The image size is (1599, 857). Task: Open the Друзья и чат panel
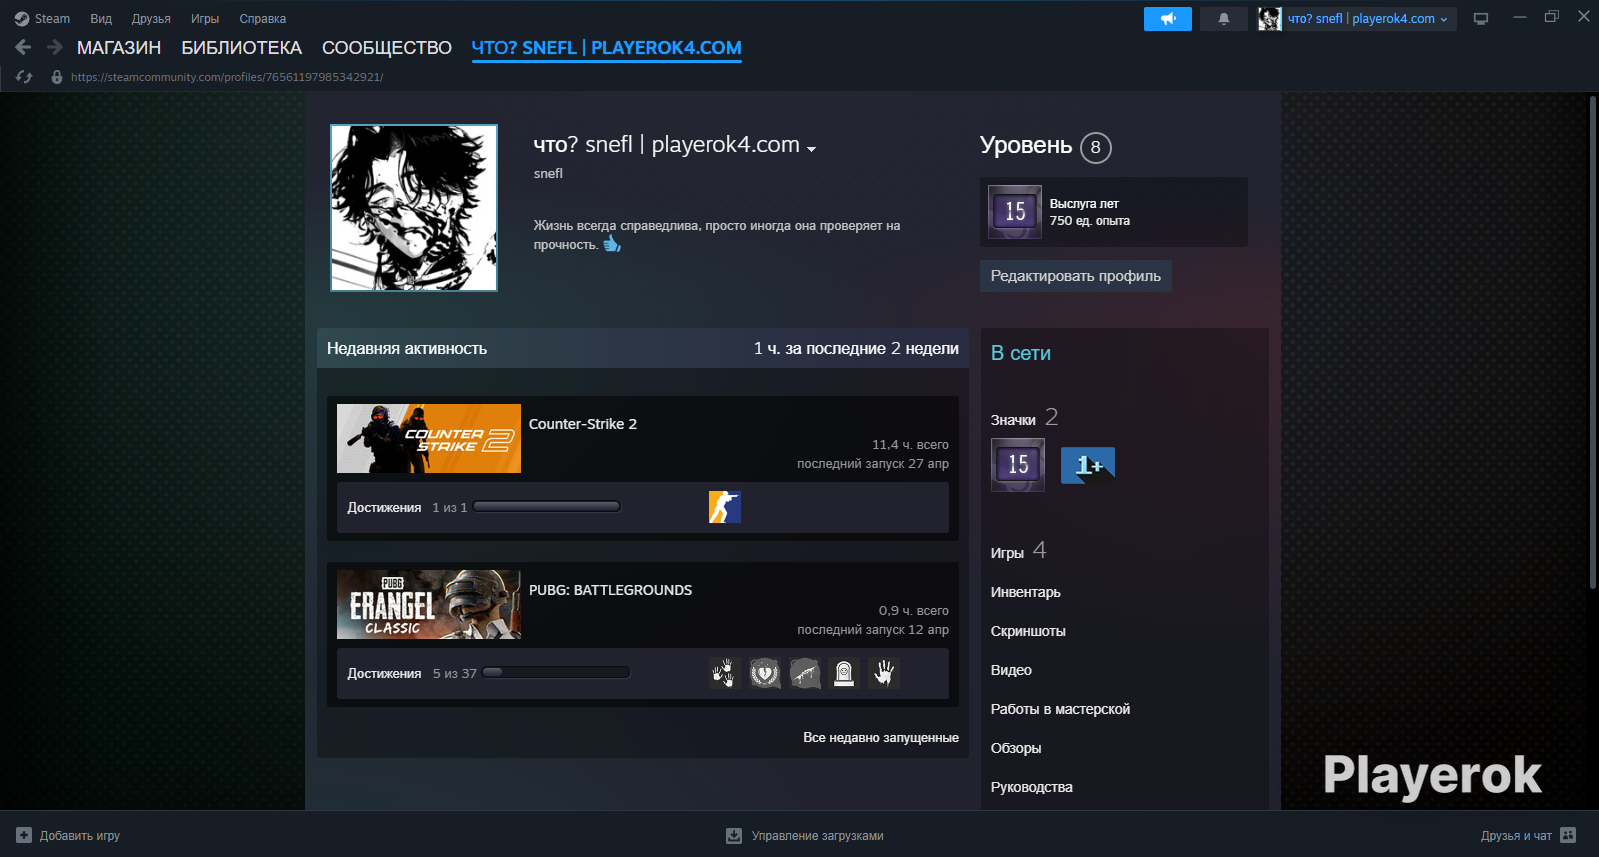[1516, 836]
